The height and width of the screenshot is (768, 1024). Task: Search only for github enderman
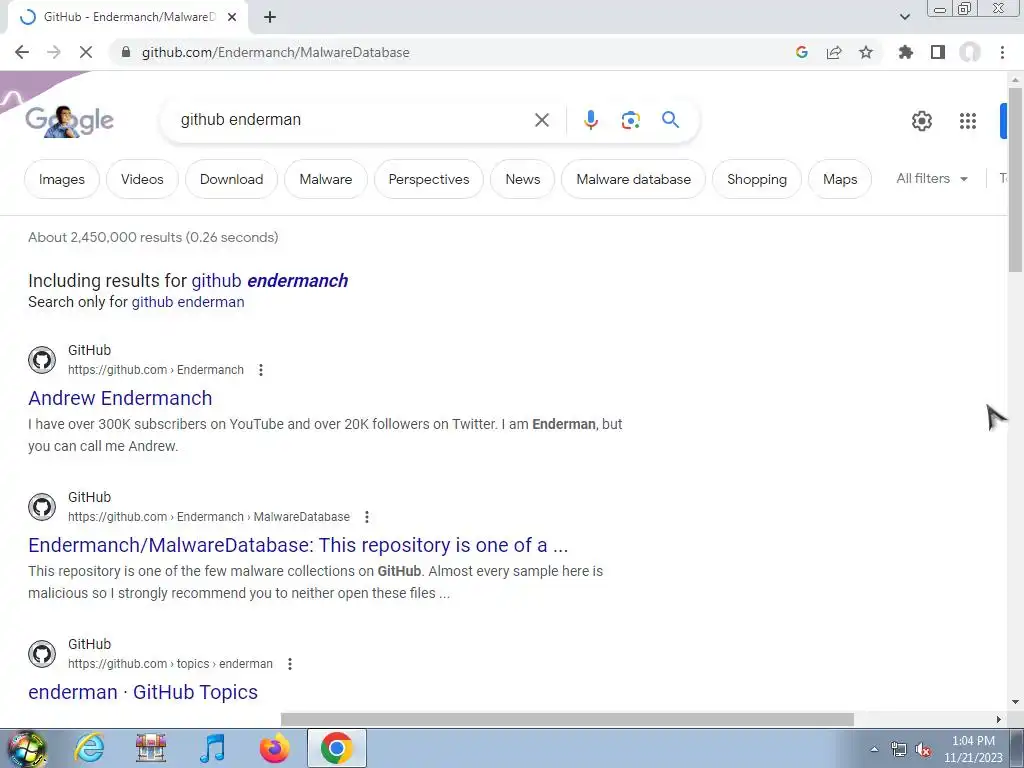coord(188,302)
